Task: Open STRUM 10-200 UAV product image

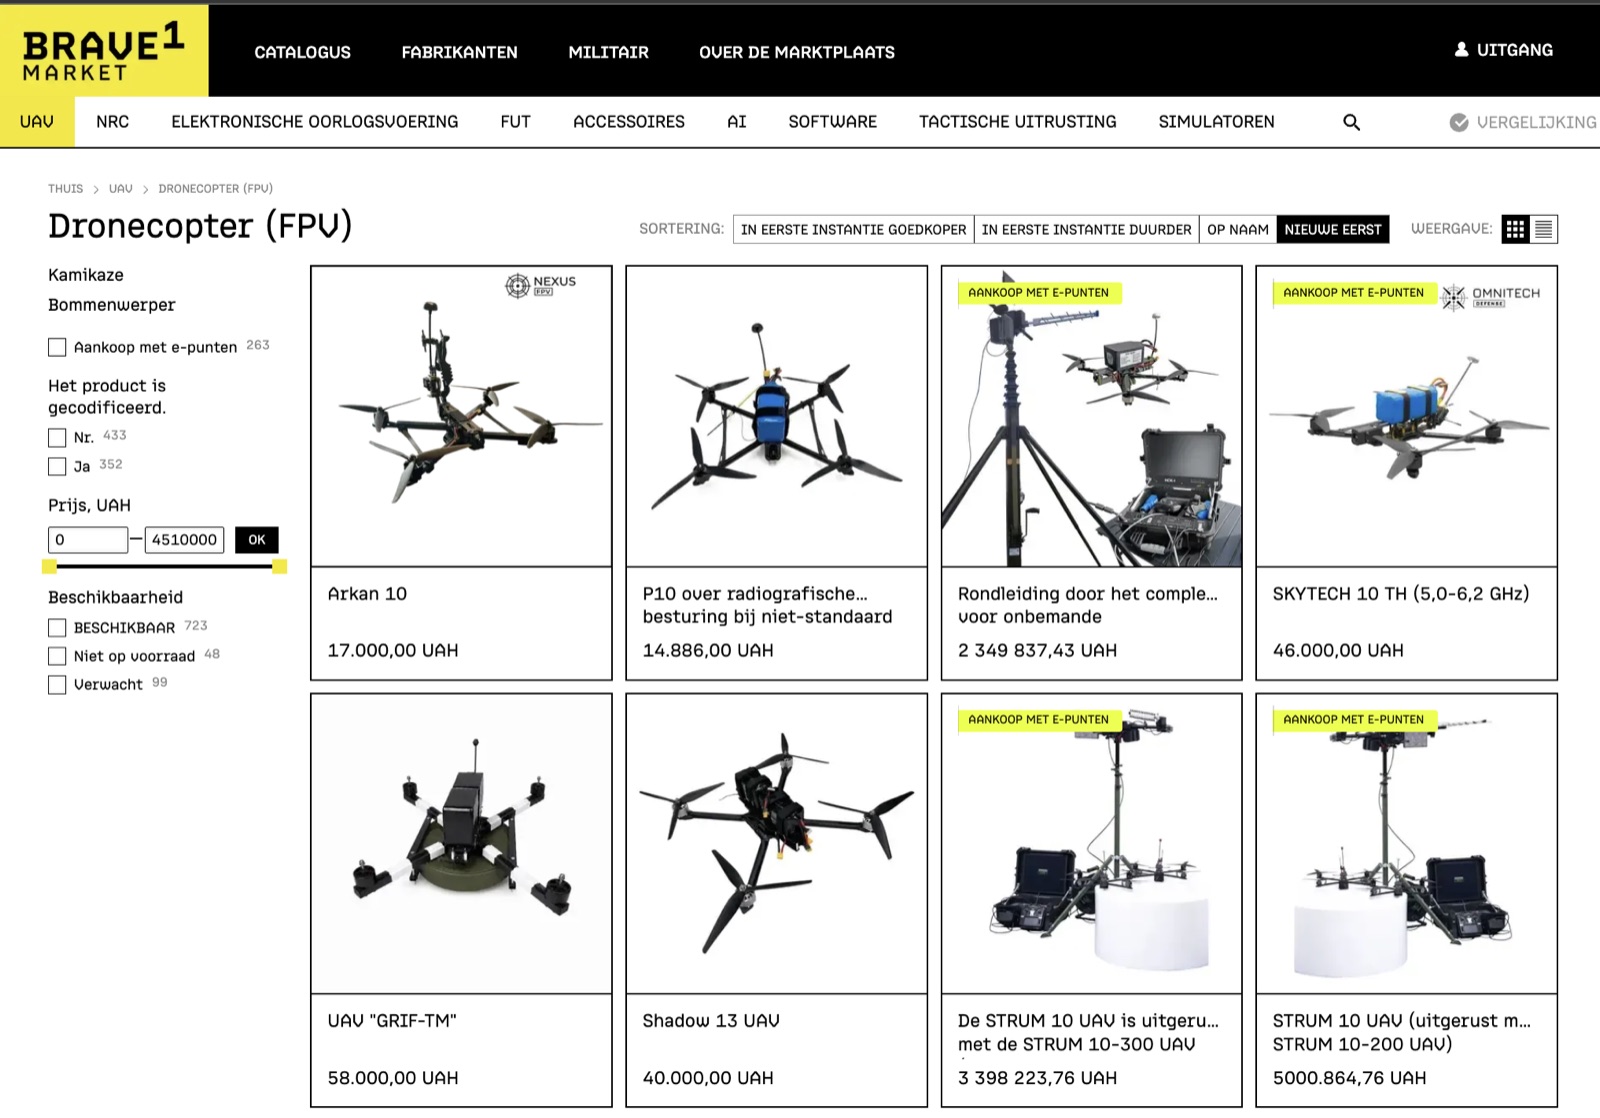Action: click(1406, 843)
